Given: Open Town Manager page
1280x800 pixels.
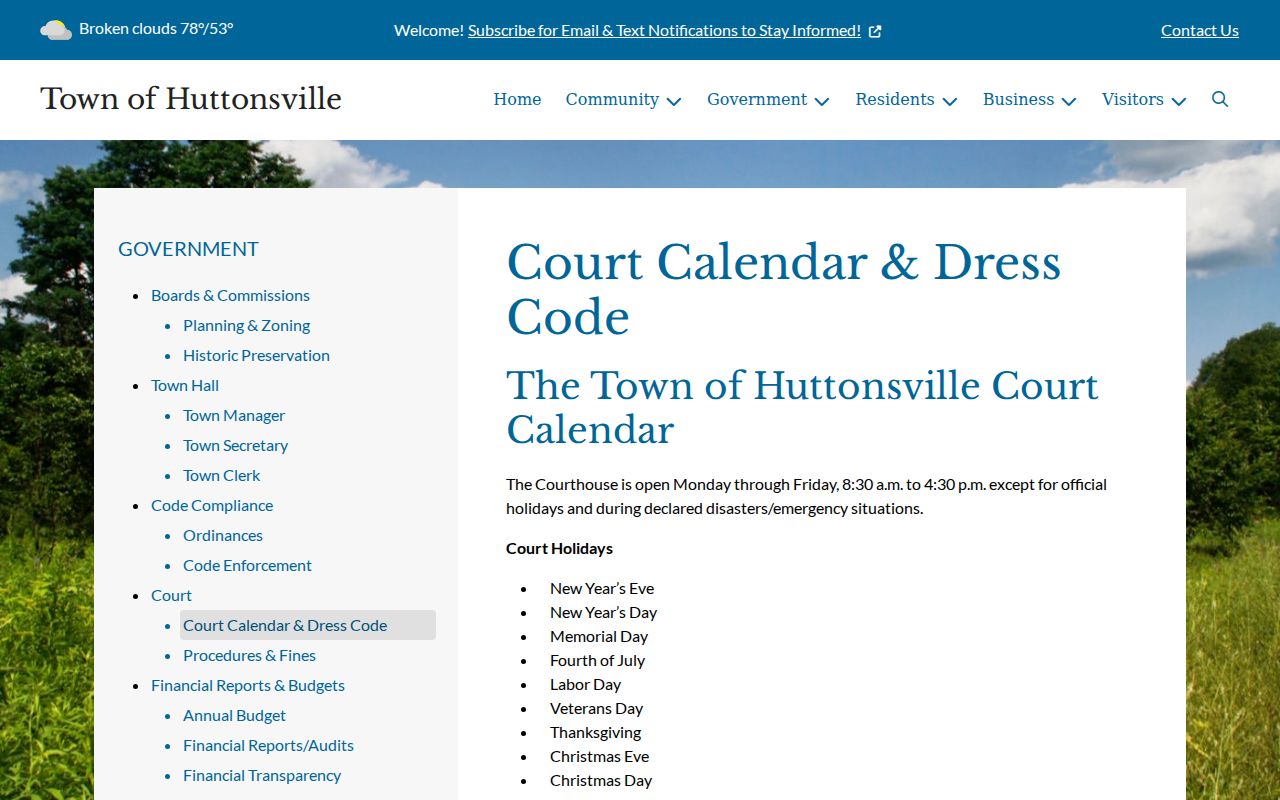Looking at the screenshot, I should pos(234,415).
